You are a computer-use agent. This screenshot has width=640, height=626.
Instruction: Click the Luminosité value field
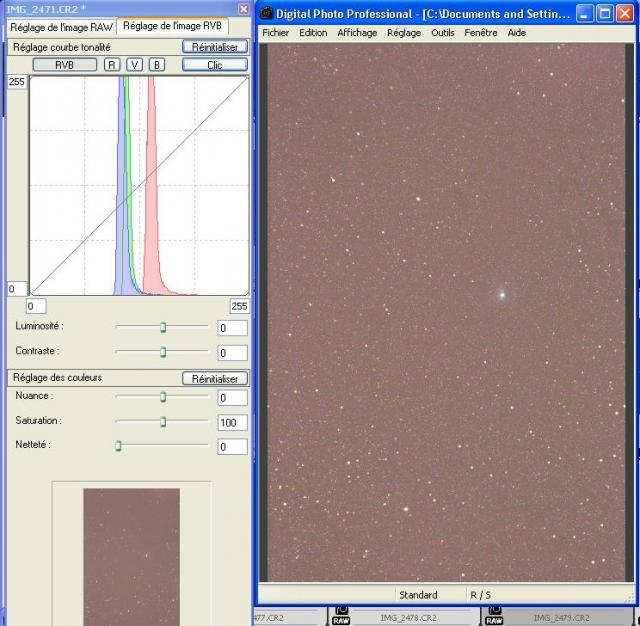click(232, 328)
